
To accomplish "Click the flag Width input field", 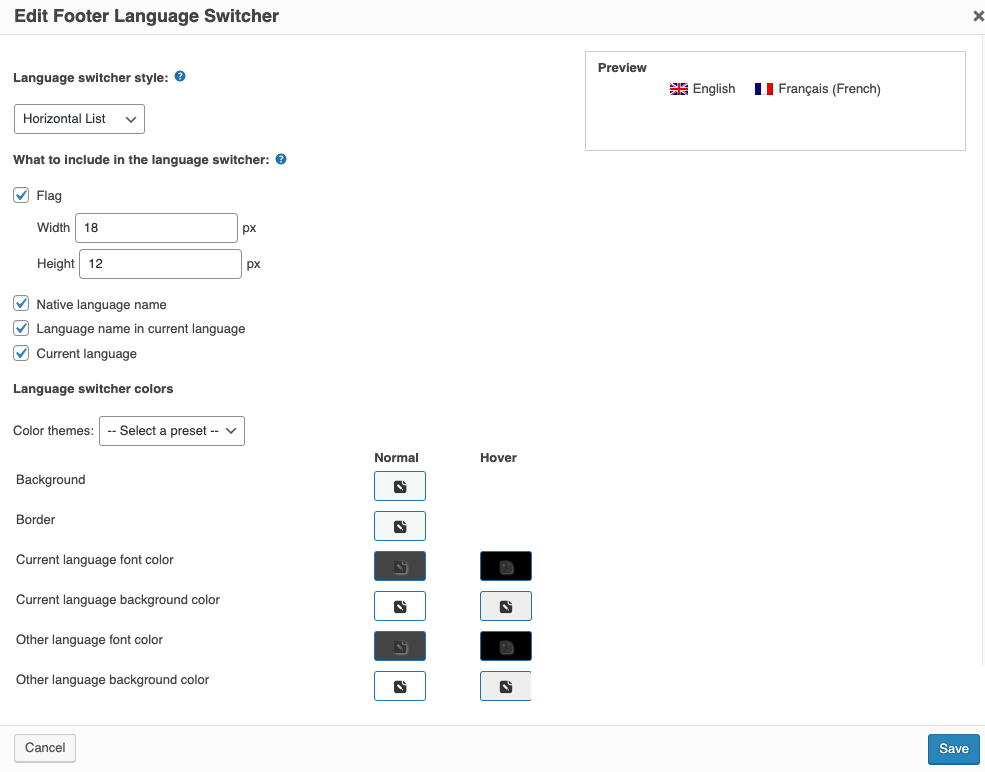I will (x=155, y=227).
